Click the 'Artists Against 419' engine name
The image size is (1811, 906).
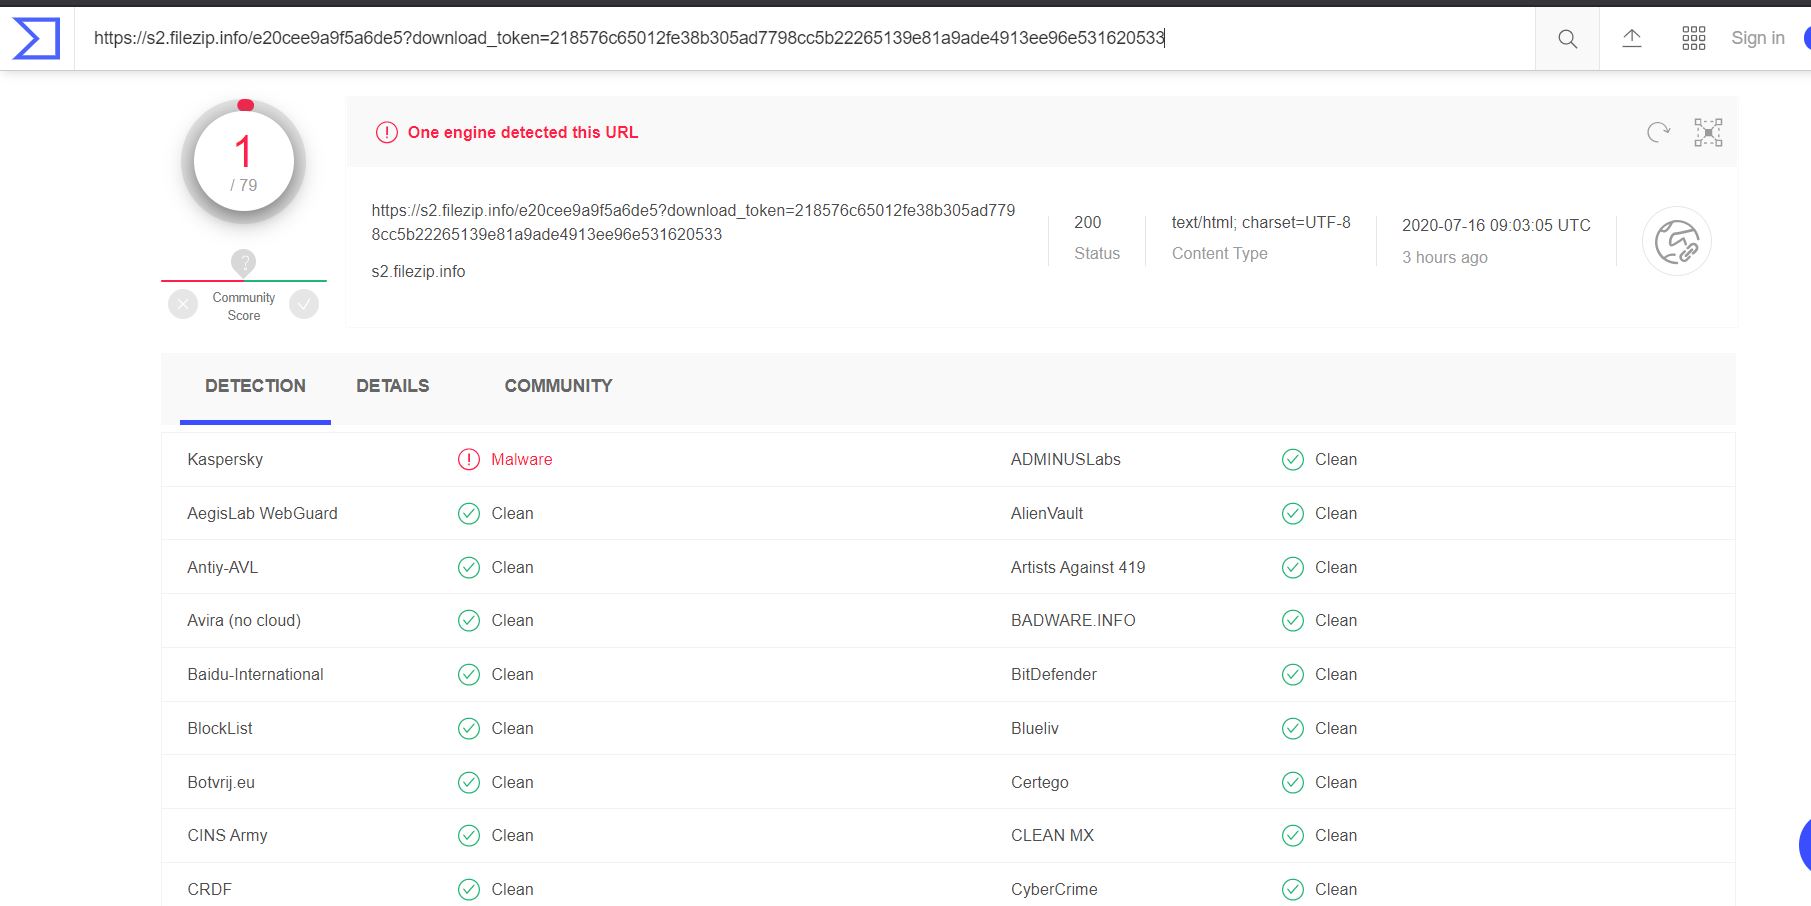1078,567
